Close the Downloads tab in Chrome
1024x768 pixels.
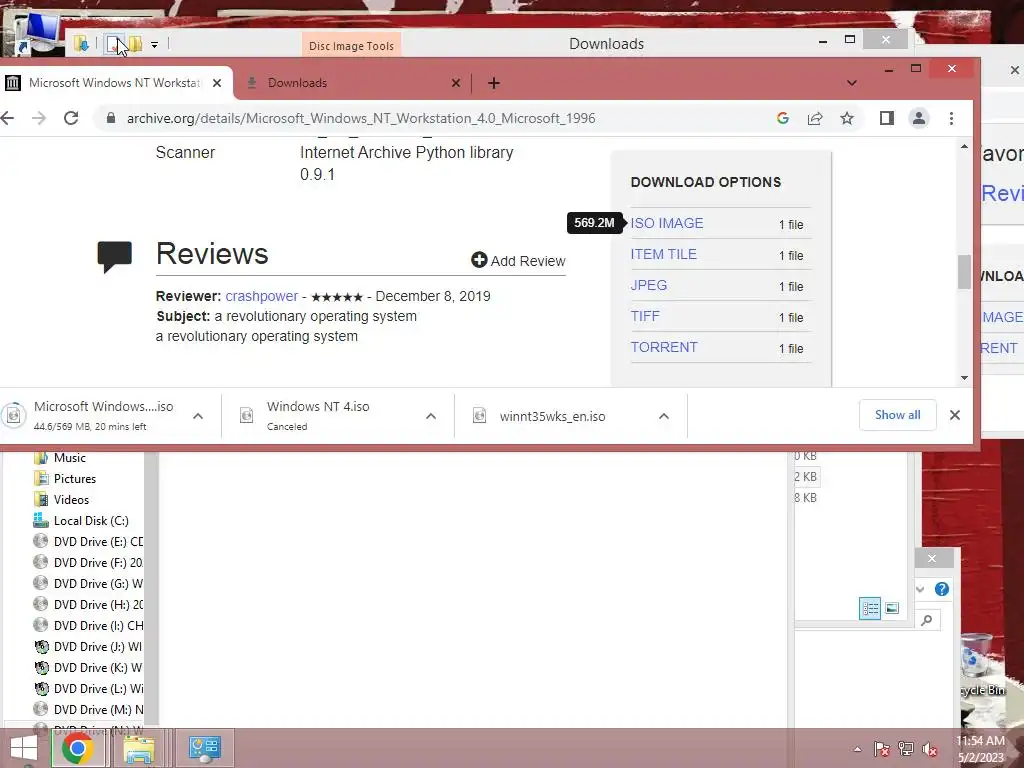(x=456, y=83)
